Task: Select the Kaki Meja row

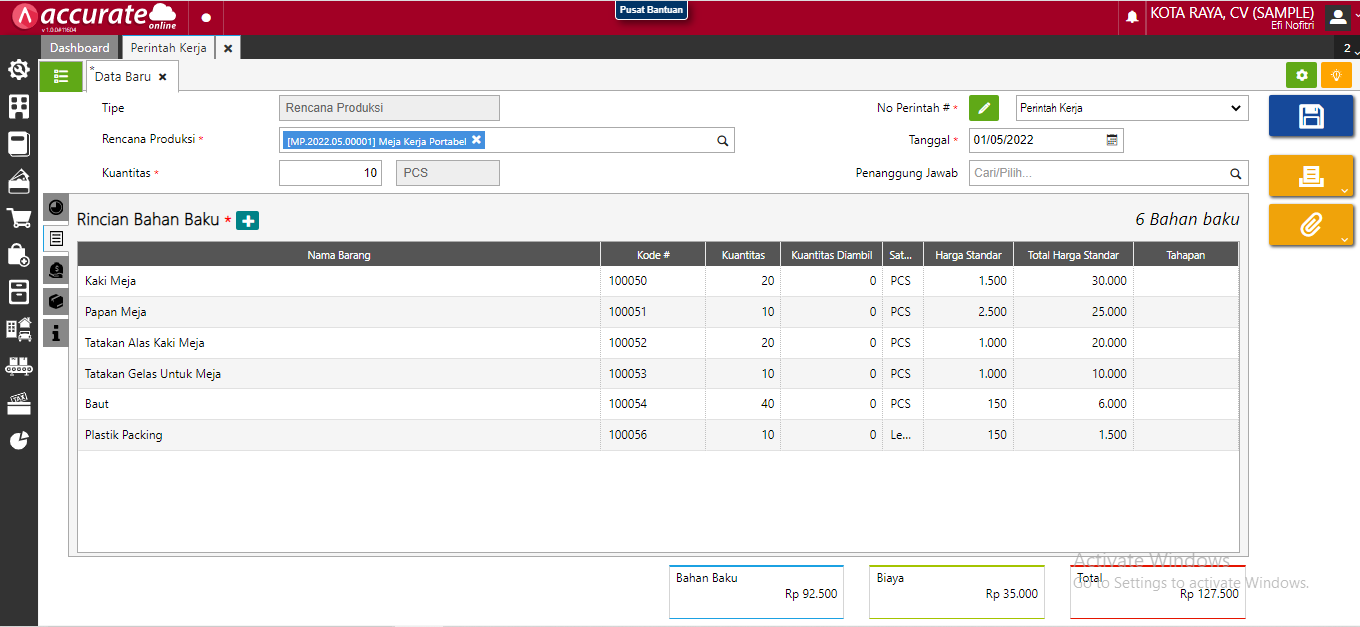Action: (x=658, y=281)
